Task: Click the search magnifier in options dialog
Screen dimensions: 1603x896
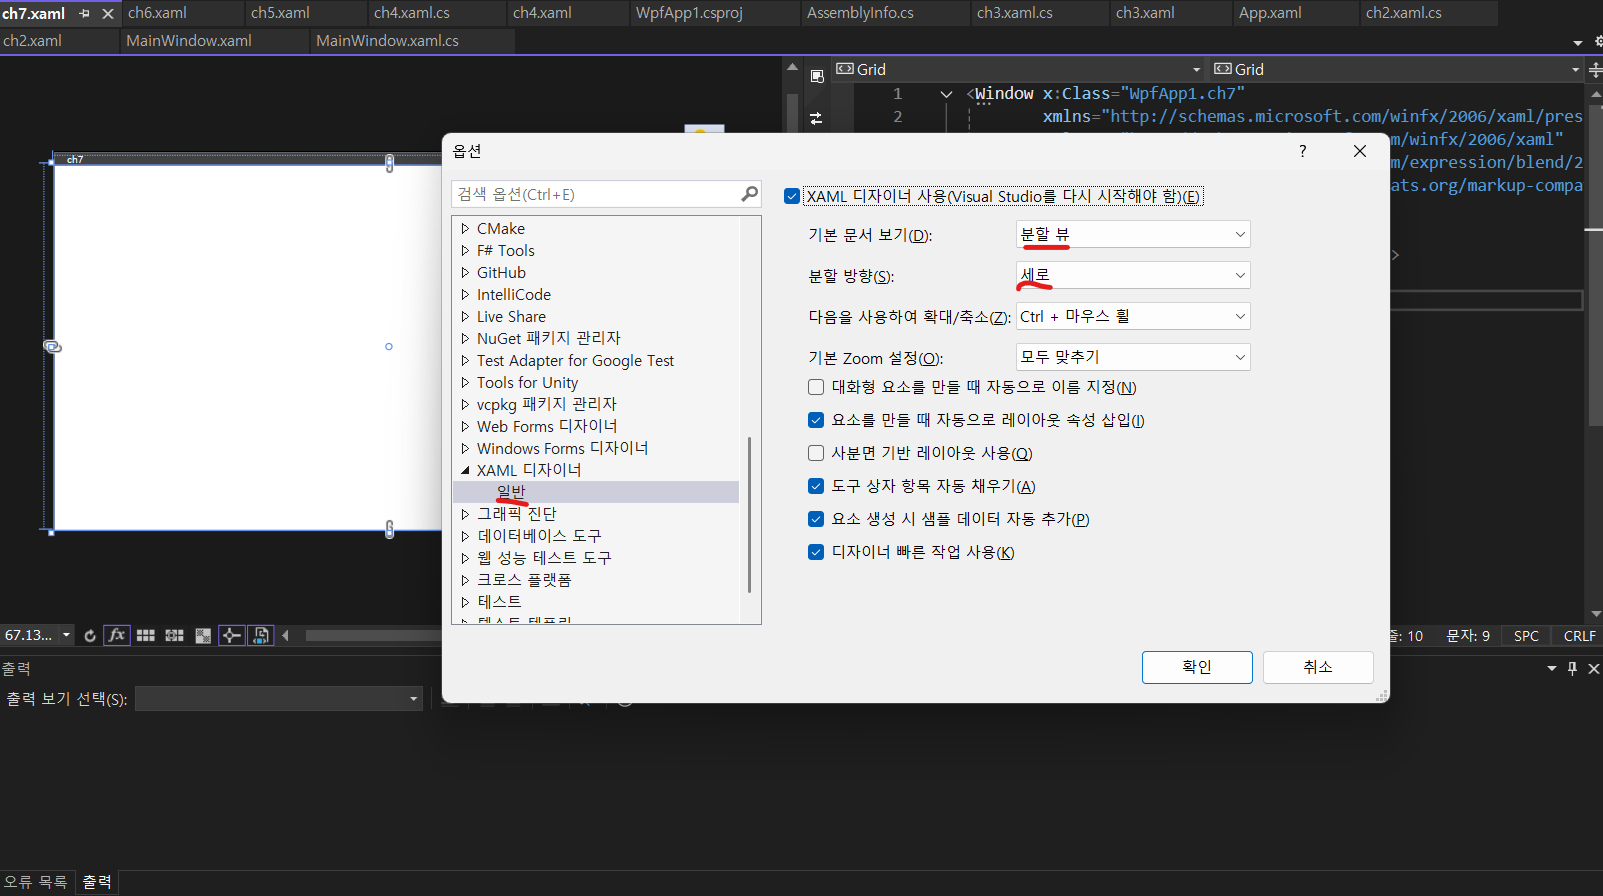Action: tap(749, 194)
